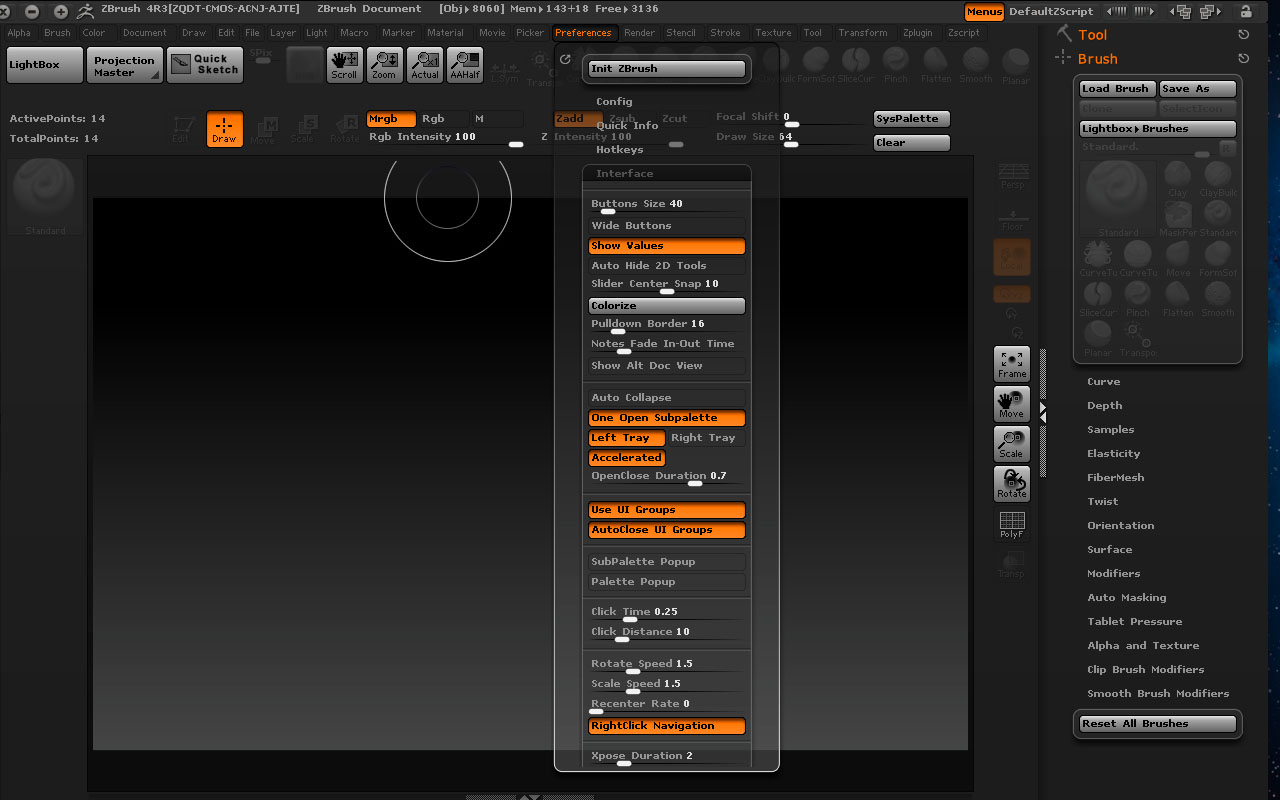This screenshot has height=800, width=1280.
Task: Select the Flatten brush in top shelf
Action: click(936, 66)
